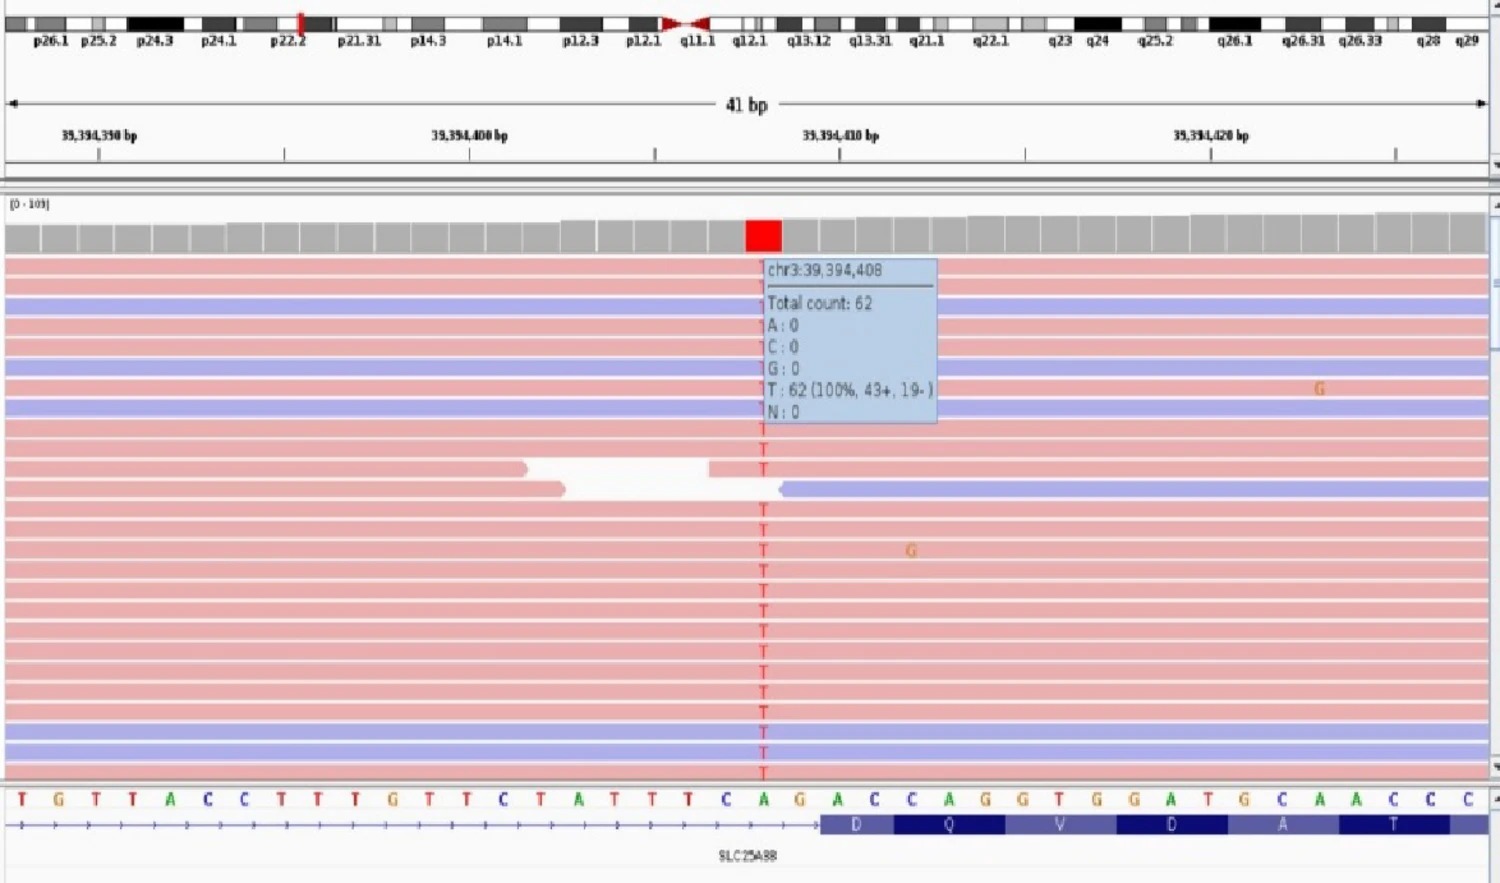Click the "A : 0" line in the tooltip
1500x883 pixels.
[x=783, y=325]
